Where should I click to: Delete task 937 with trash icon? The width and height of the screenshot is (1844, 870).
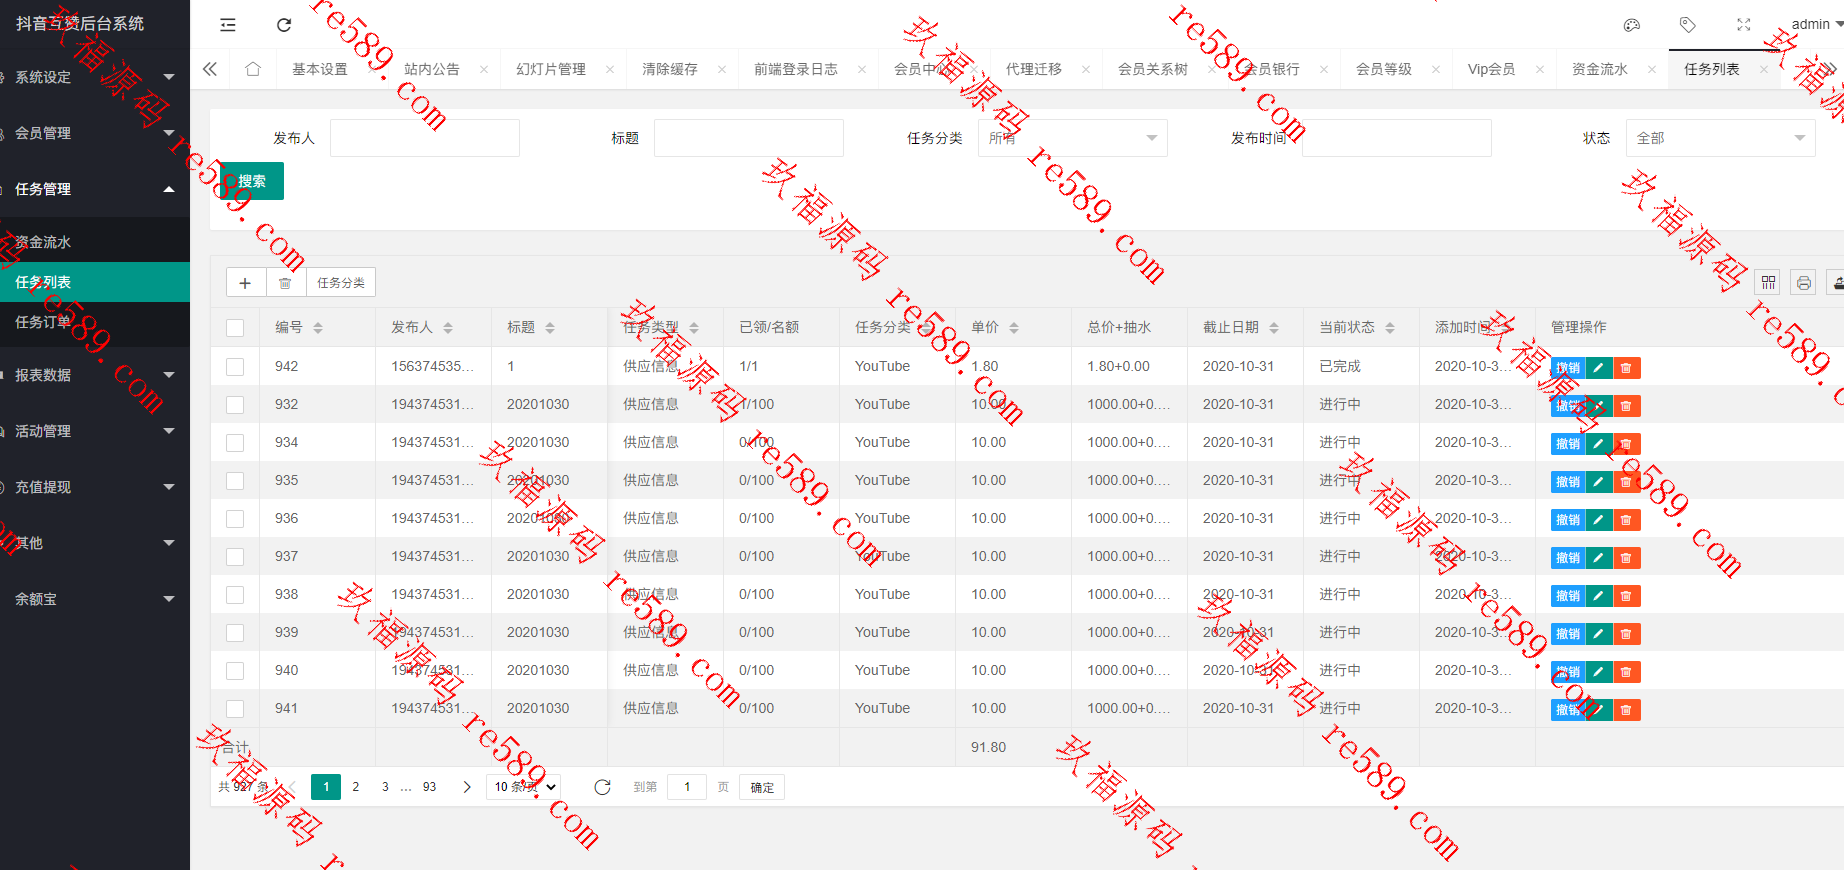pyautogui.click(x=1627, y=558)
